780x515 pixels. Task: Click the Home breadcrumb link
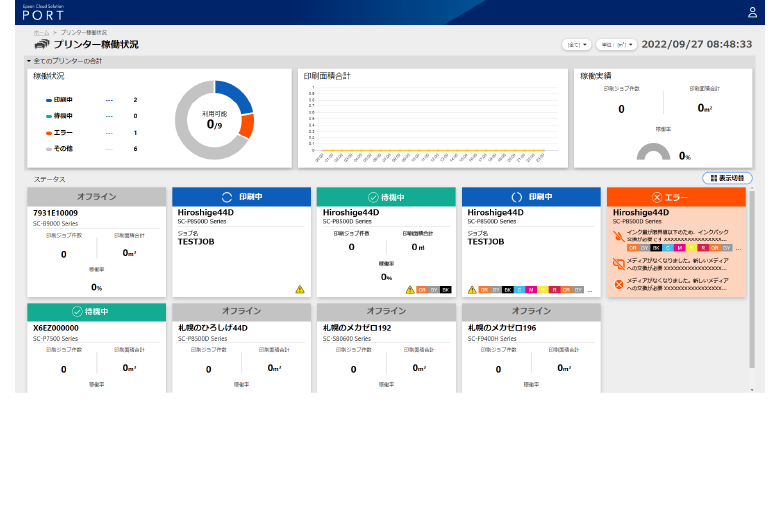point(41,33)
